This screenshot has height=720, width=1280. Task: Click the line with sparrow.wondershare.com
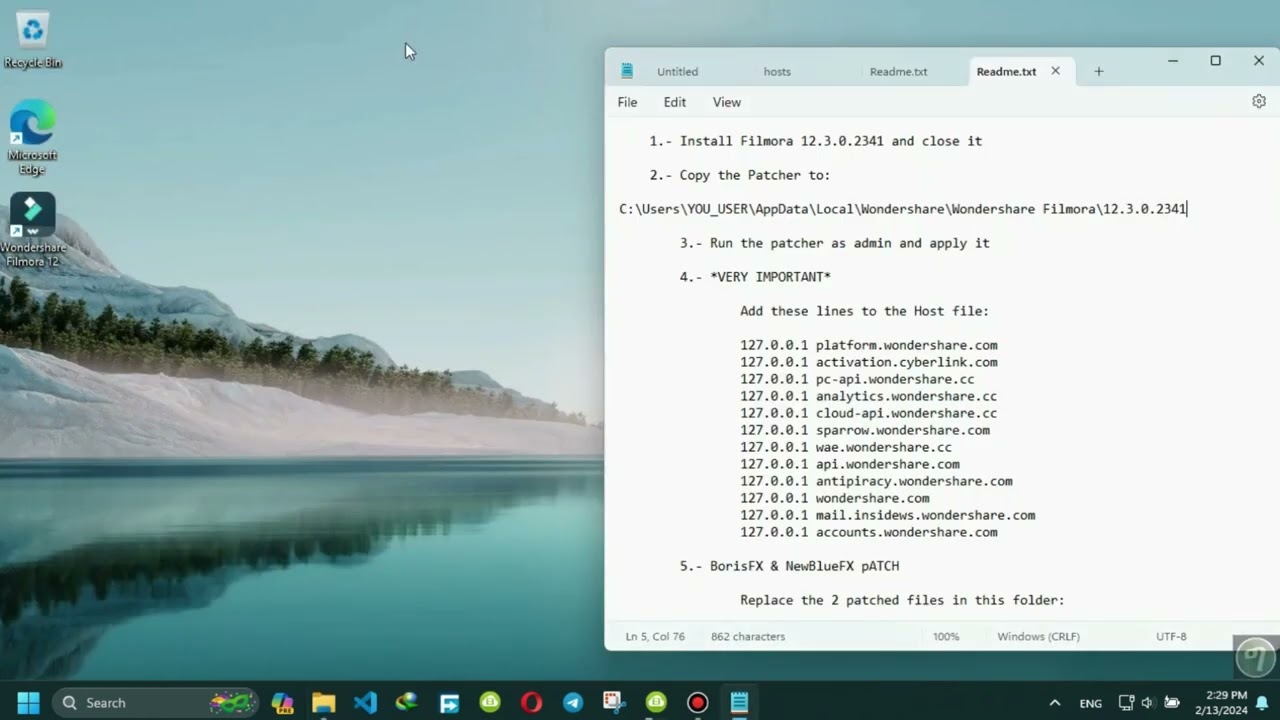point(864,430)
